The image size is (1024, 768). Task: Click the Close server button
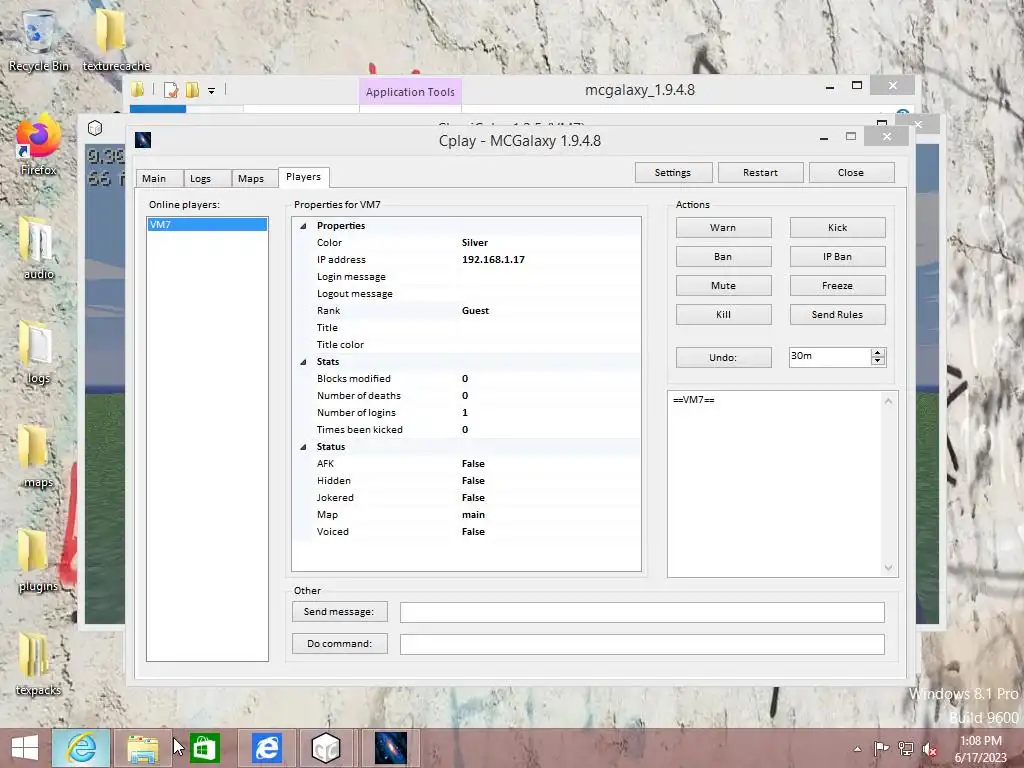coord(851,172)
